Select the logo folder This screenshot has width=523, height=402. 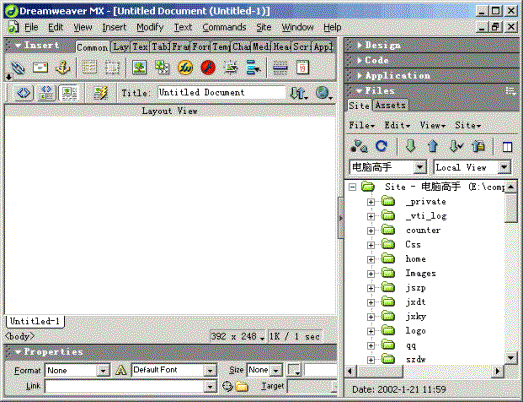416,331
